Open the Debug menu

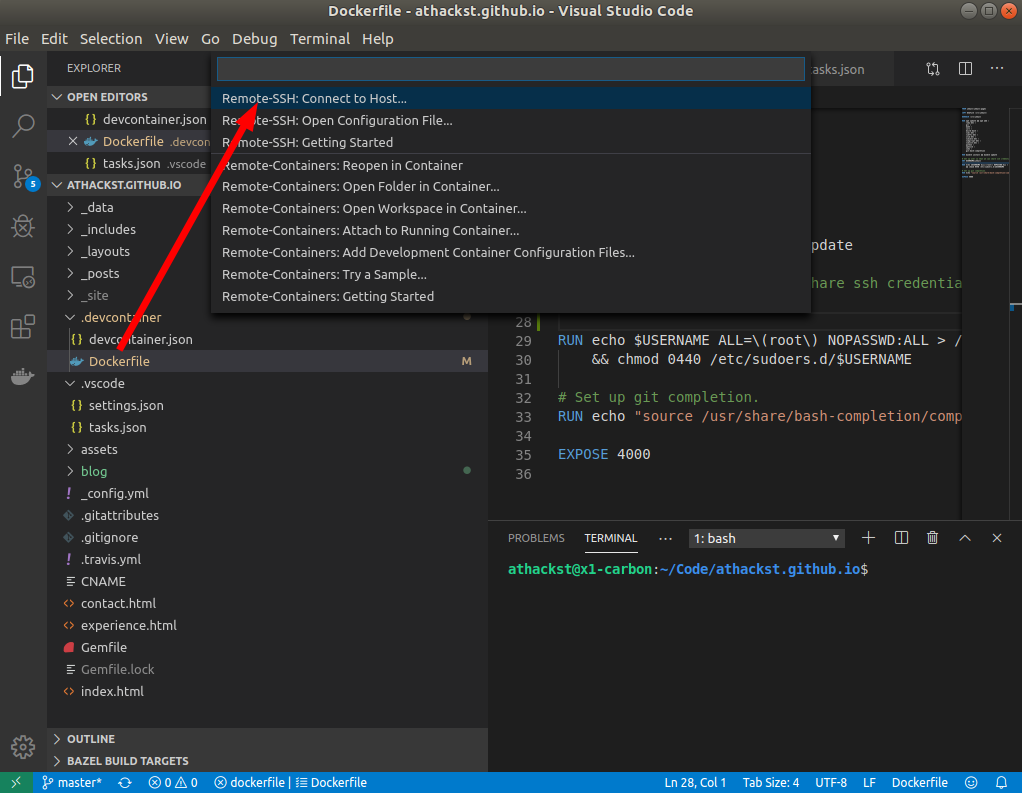tap(254, 39)
